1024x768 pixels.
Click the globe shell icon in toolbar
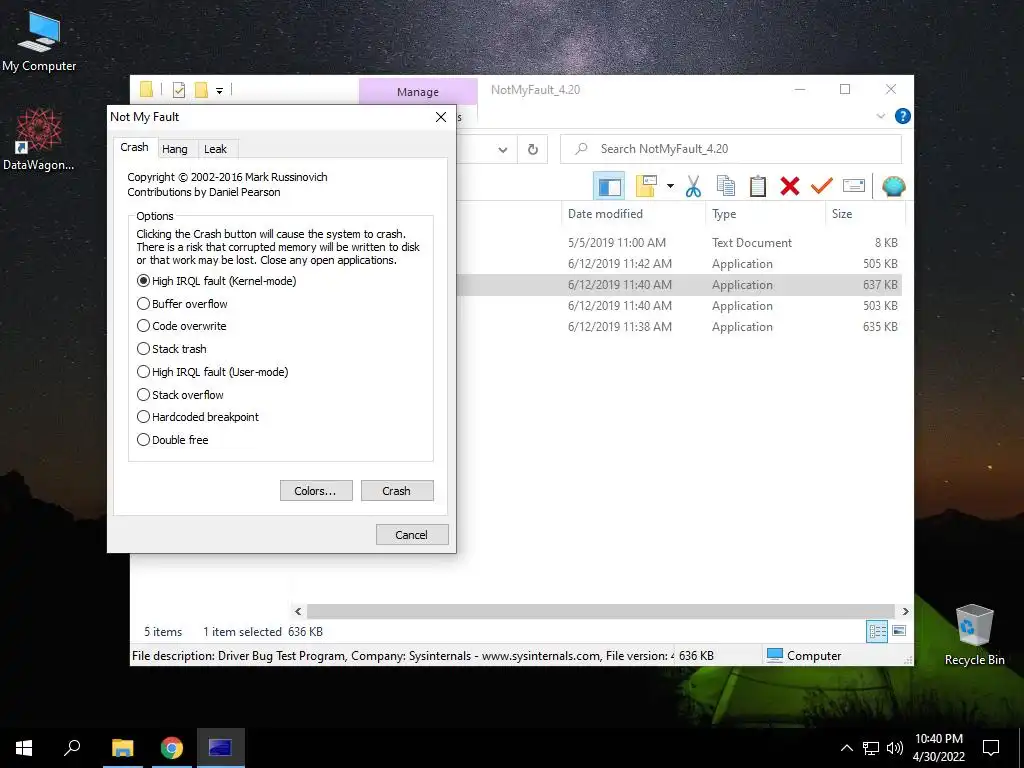point(893,187)
